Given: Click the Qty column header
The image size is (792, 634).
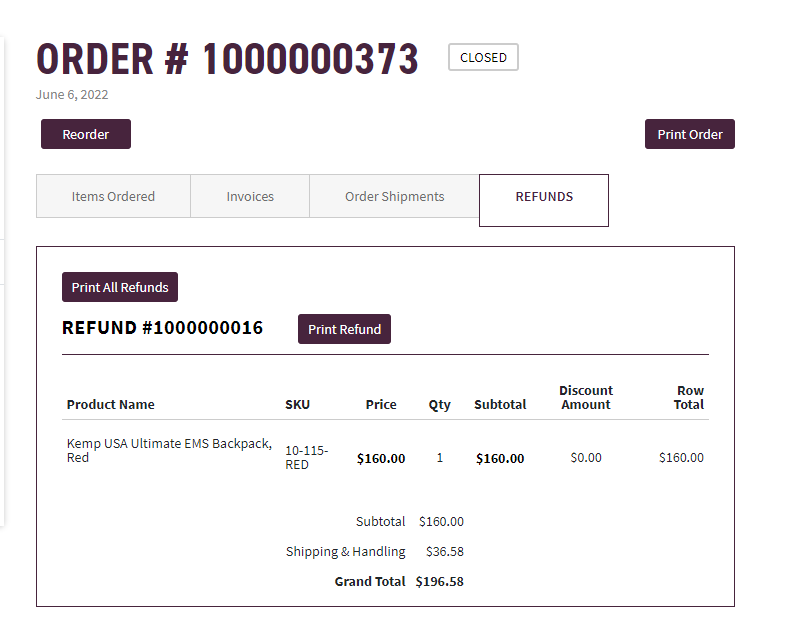Looking at the screenshot, I should (439, 405).
